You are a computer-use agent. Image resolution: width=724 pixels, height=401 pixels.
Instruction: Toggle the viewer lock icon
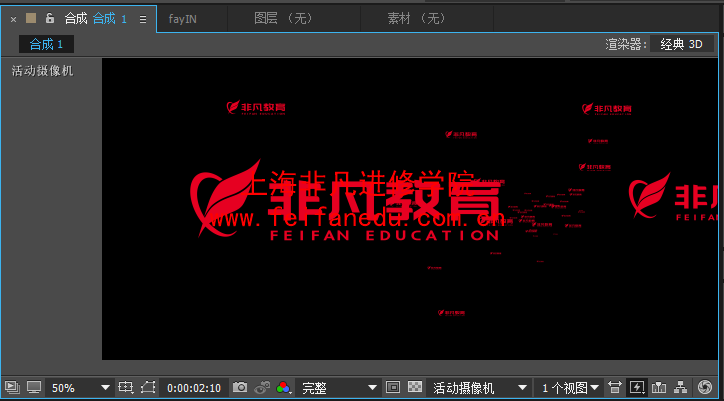coord(50,18)
